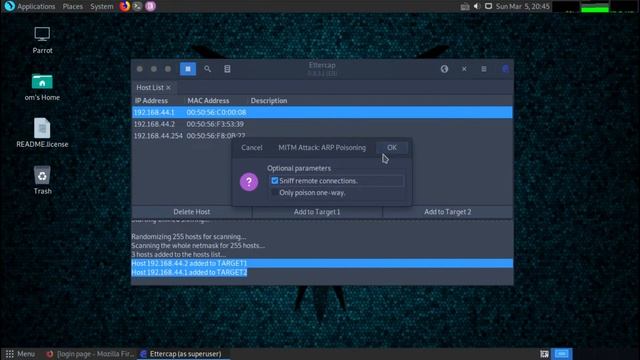640x360 pixels.
Task: Launch terminal from top panel
Action: pyautogui.click(x=138, y=6)
